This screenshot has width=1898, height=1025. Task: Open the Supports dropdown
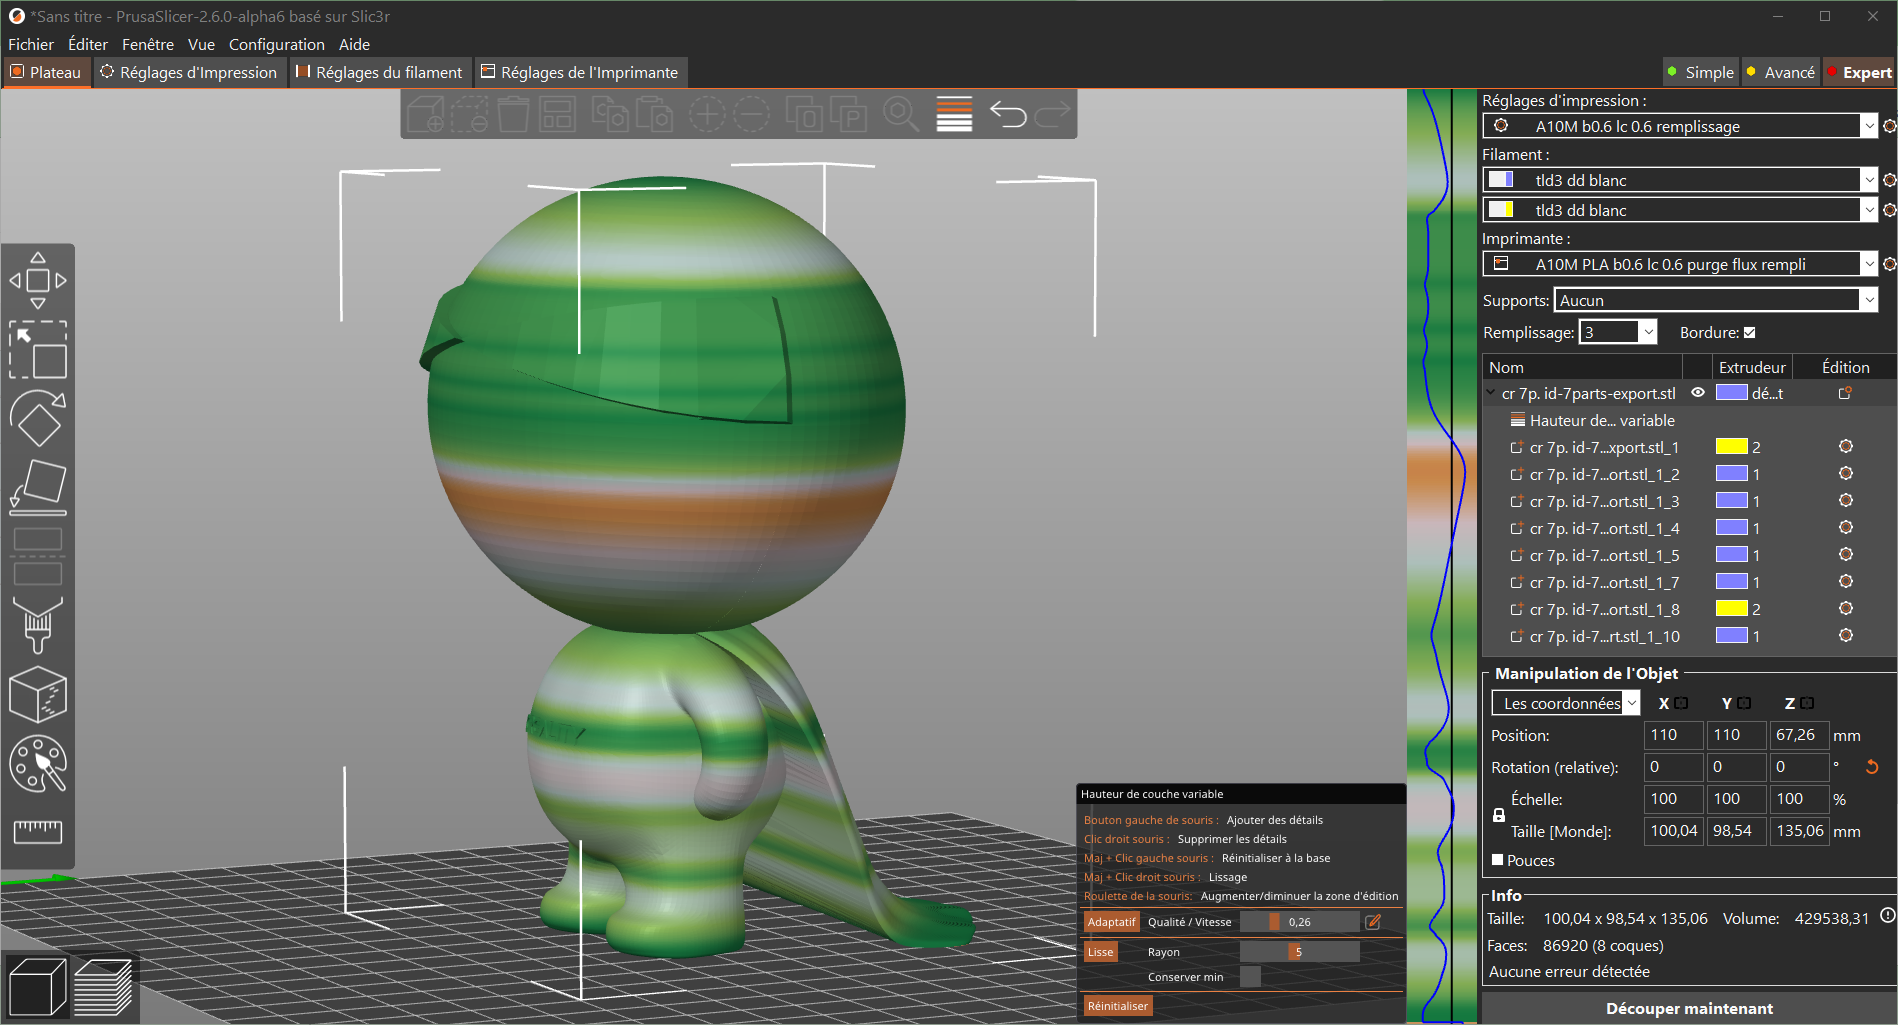click(1869, 299)
